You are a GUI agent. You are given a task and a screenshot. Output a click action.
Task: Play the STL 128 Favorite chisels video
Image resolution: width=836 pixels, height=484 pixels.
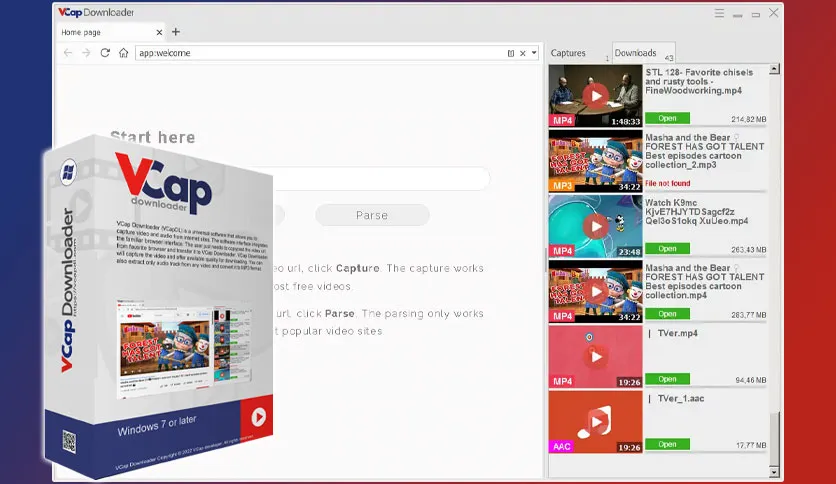[x=596, y=96]
